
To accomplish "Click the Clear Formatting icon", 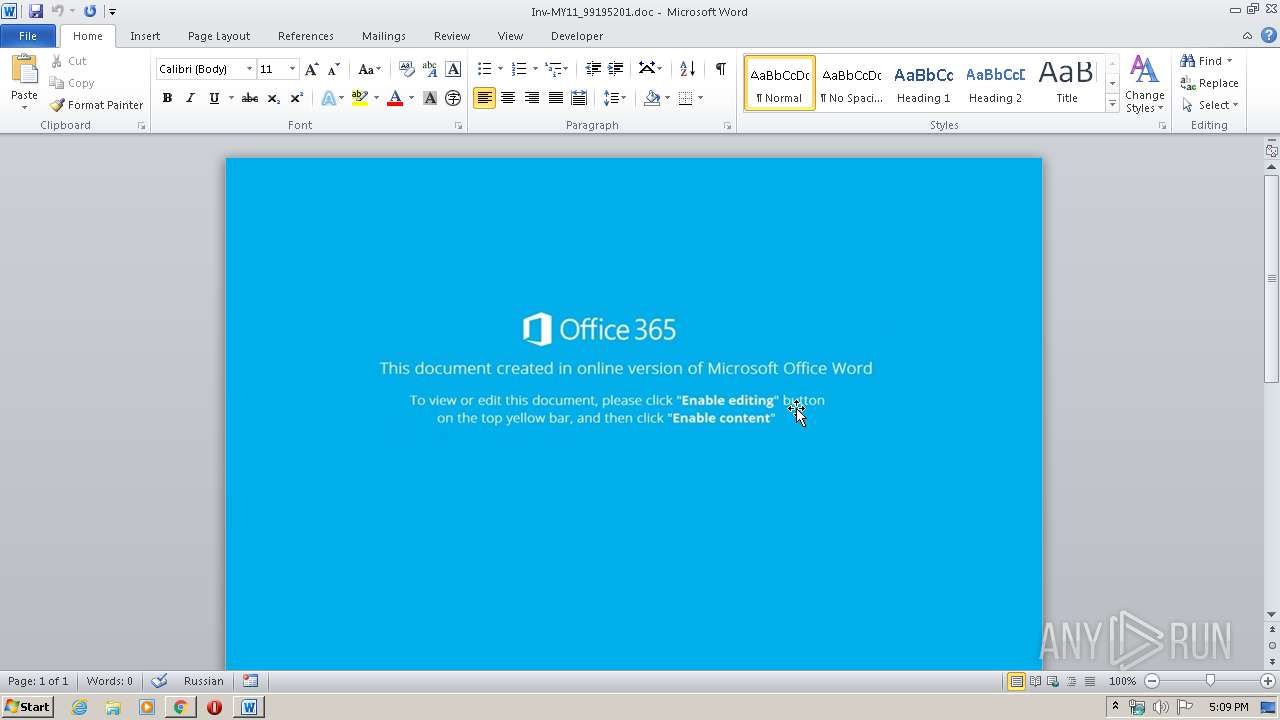I will [406, 69].
